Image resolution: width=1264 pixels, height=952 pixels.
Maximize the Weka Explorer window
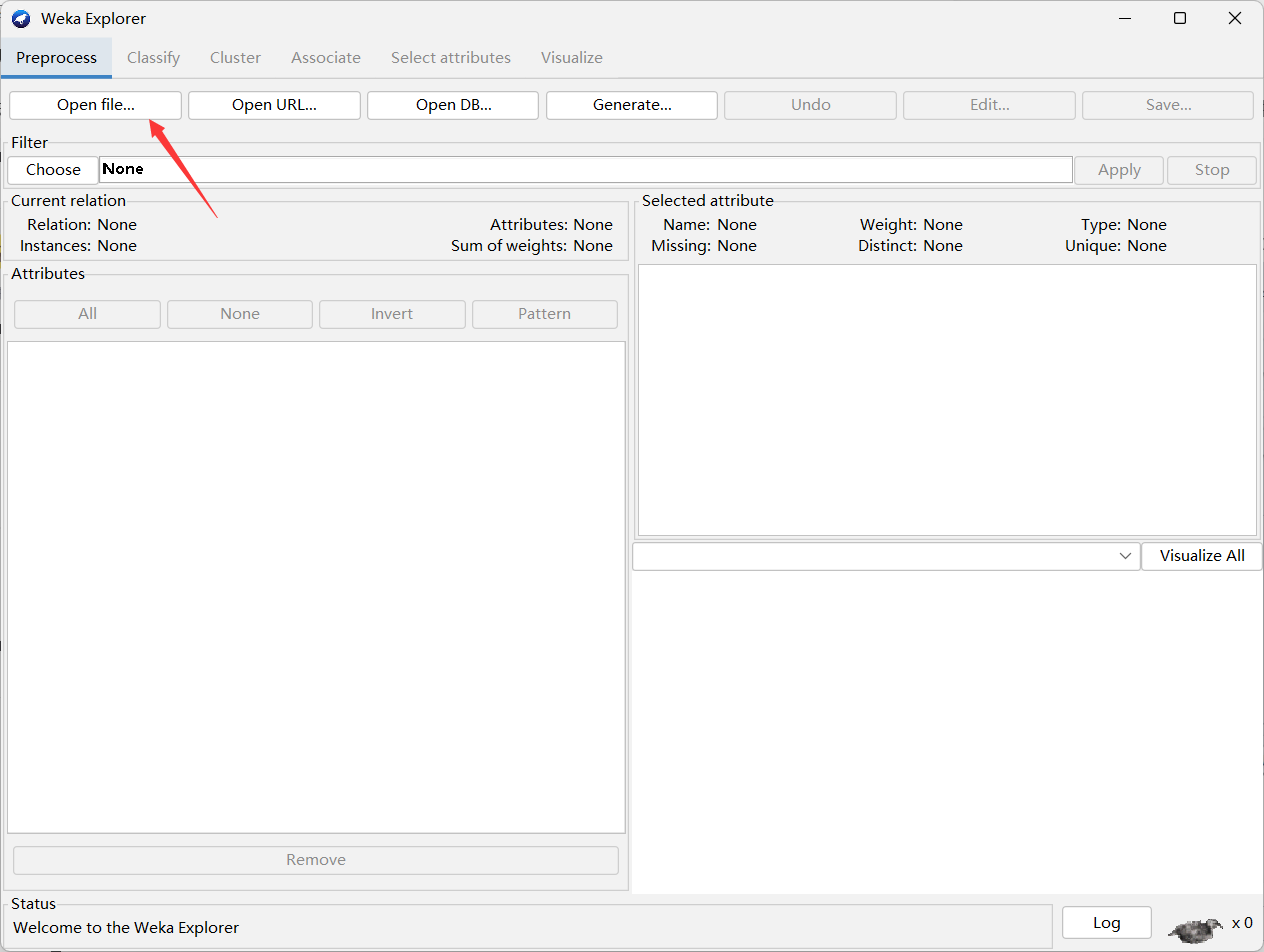(1180, 19)
